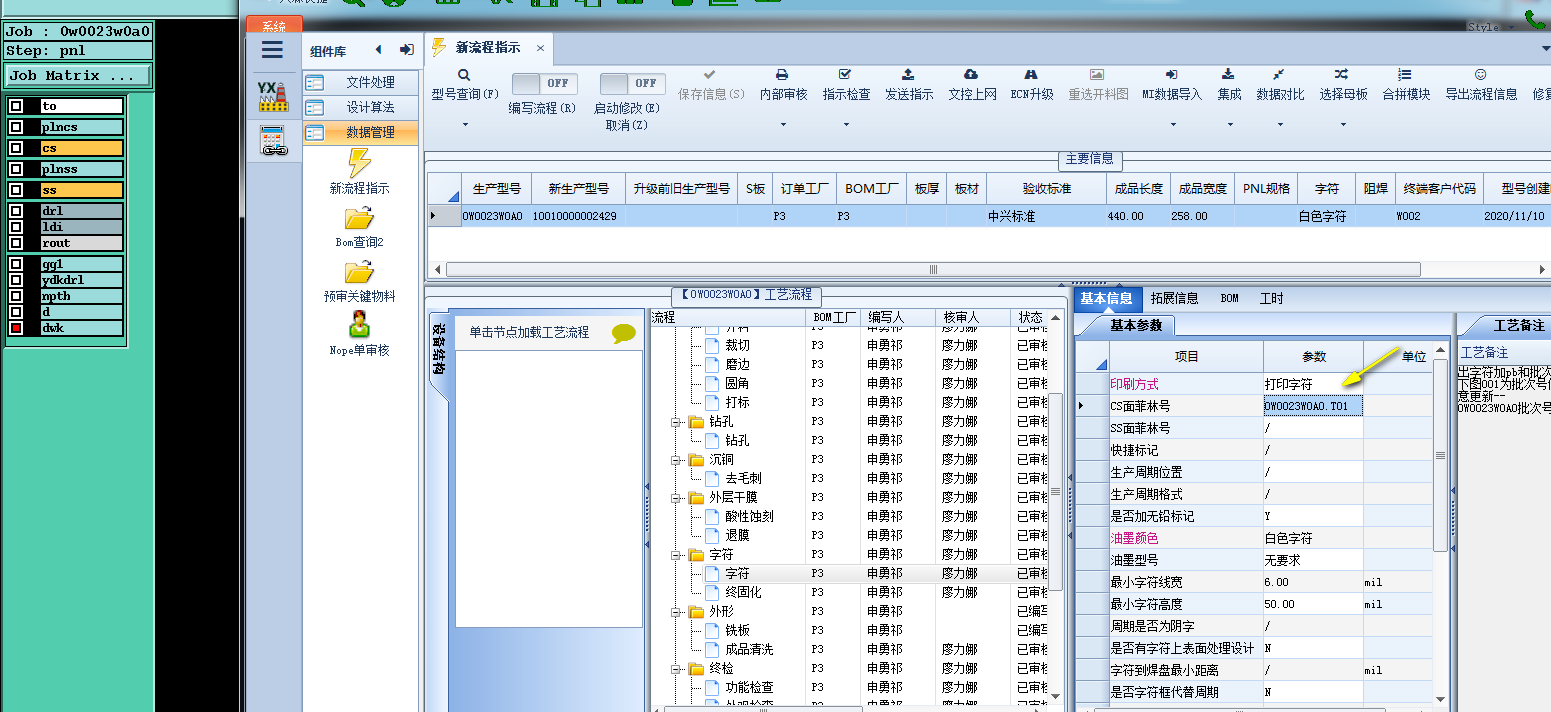Image resolution: width=1551 pixels, height=712 pixels.
Task: Open the Nope单审核 user icon
Action: [x=359, y=326]
